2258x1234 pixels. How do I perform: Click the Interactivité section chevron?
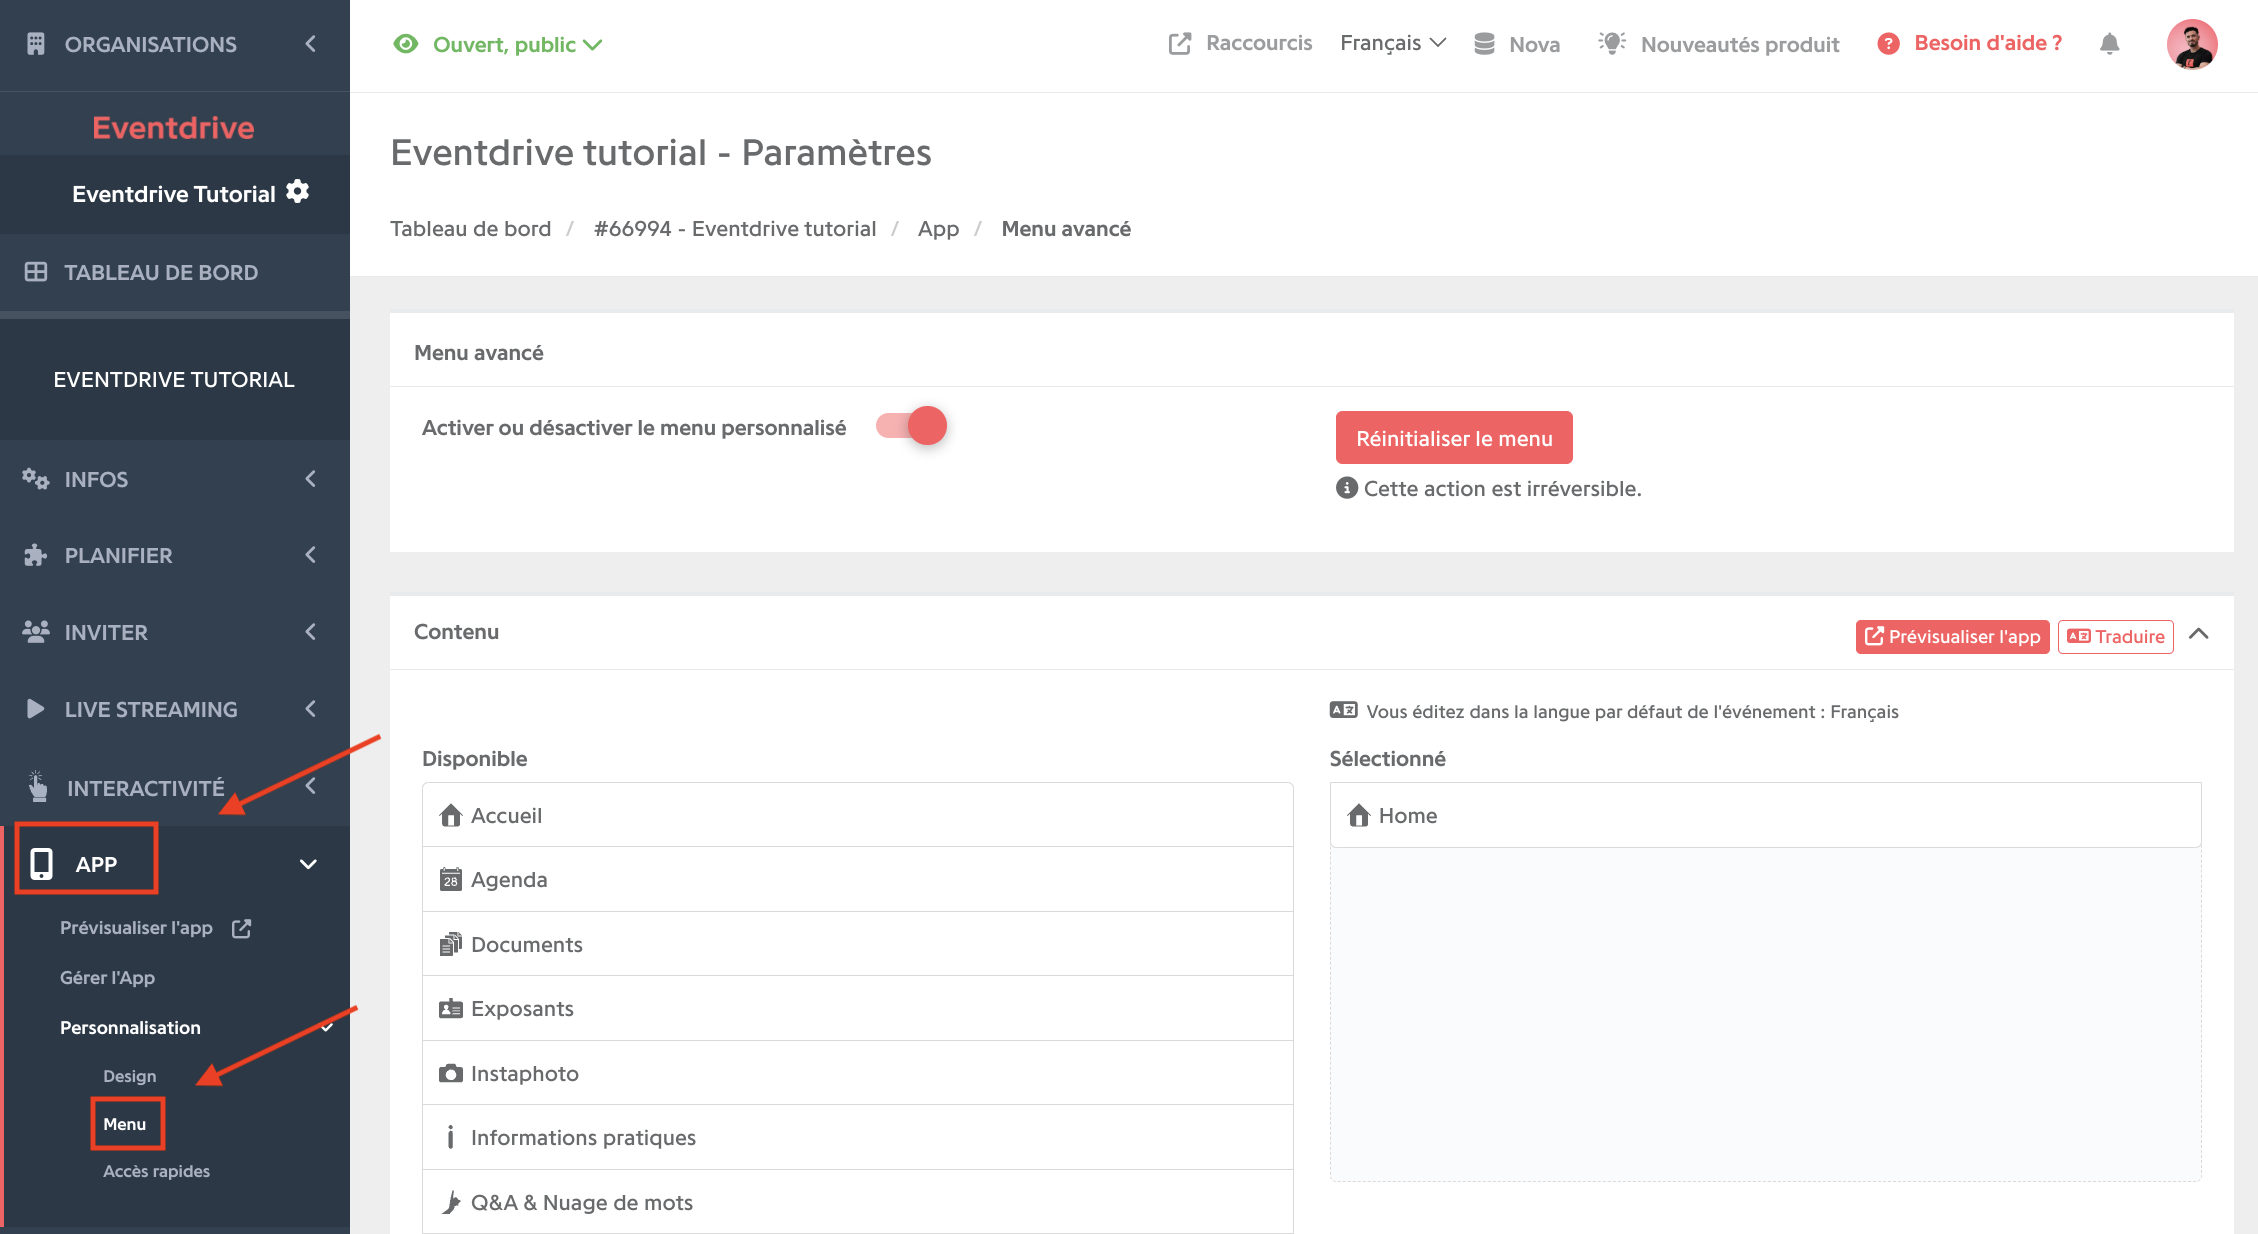311,786
